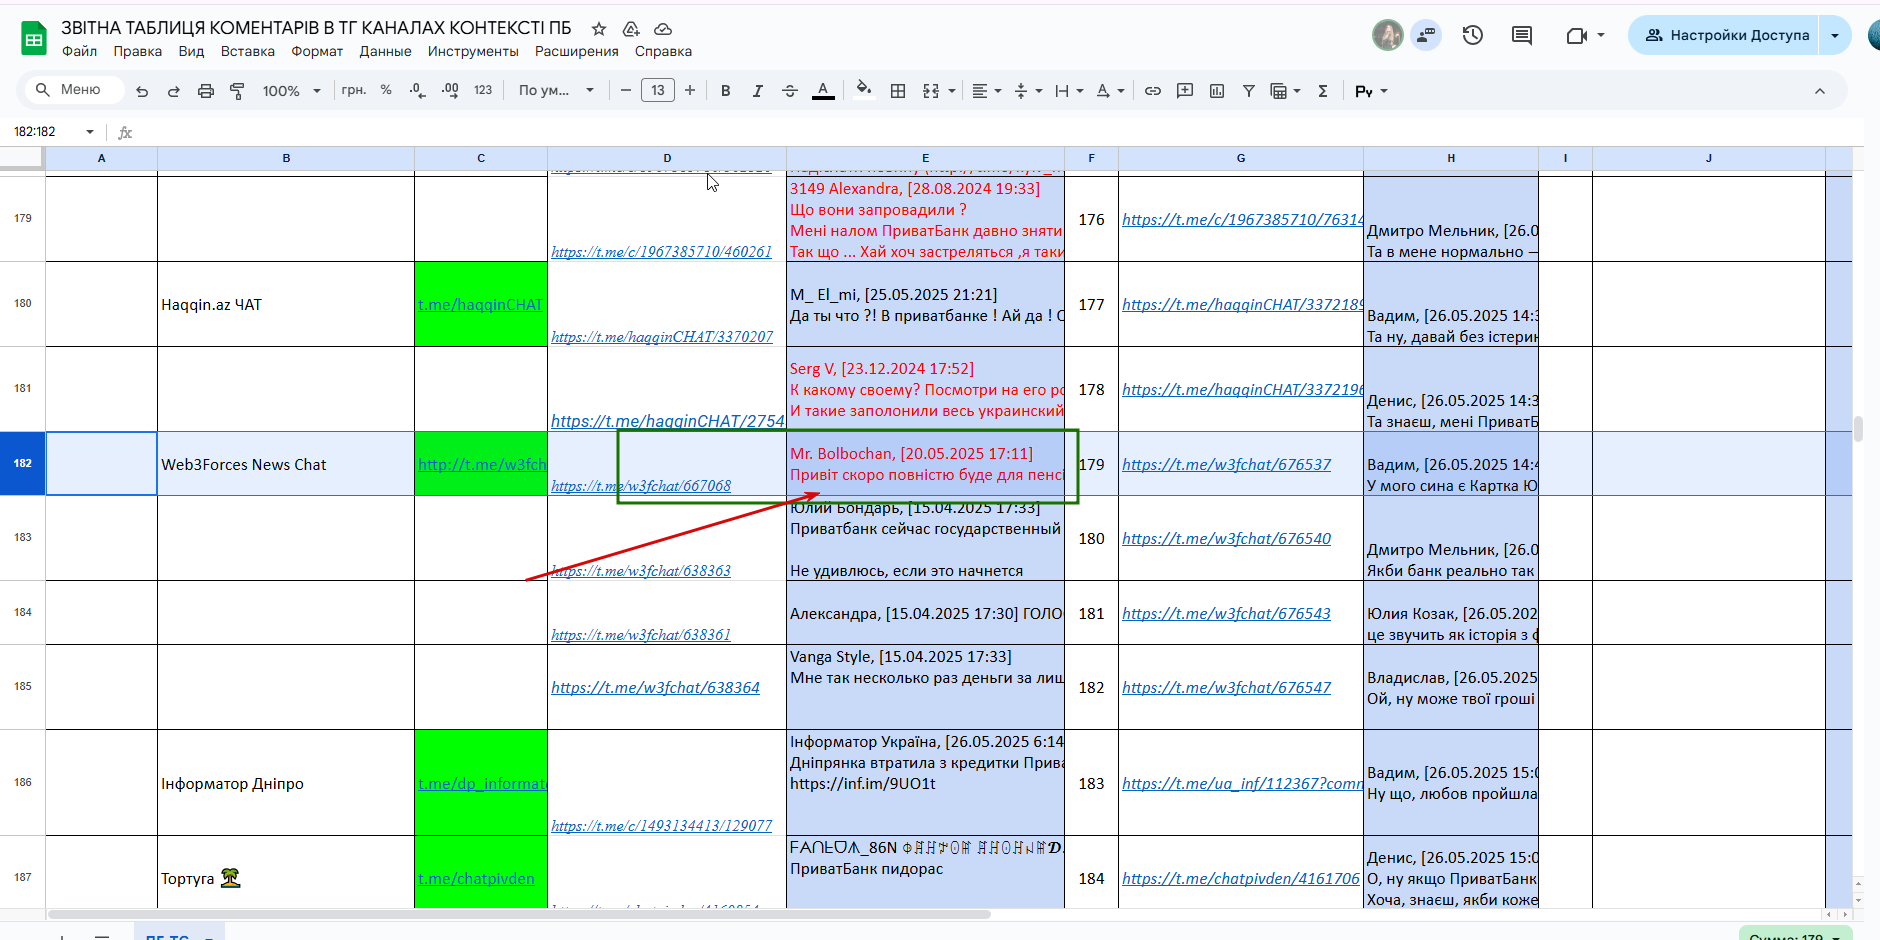1880x940 pixels.
Task: Select row header 185
Action: (x=23, y=686)
